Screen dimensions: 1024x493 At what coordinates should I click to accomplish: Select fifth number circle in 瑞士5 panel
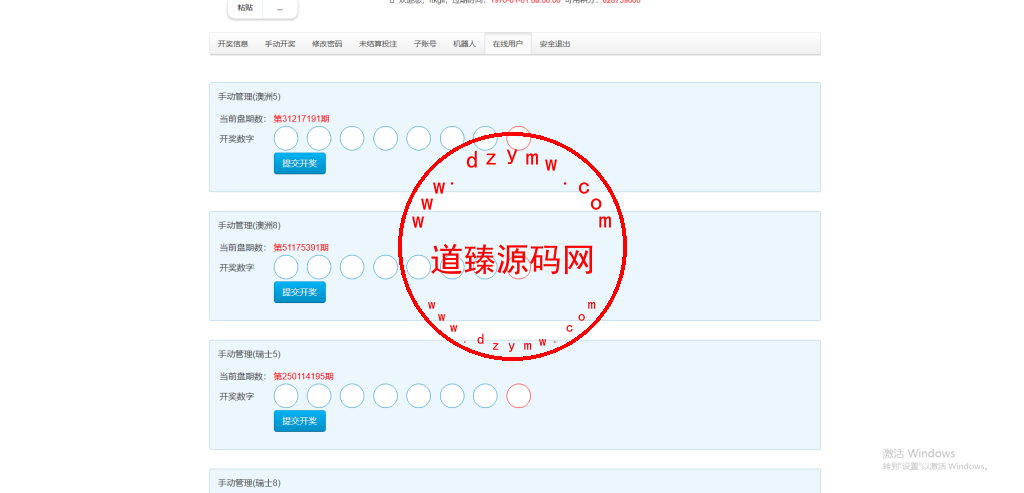tap(419, 396)
